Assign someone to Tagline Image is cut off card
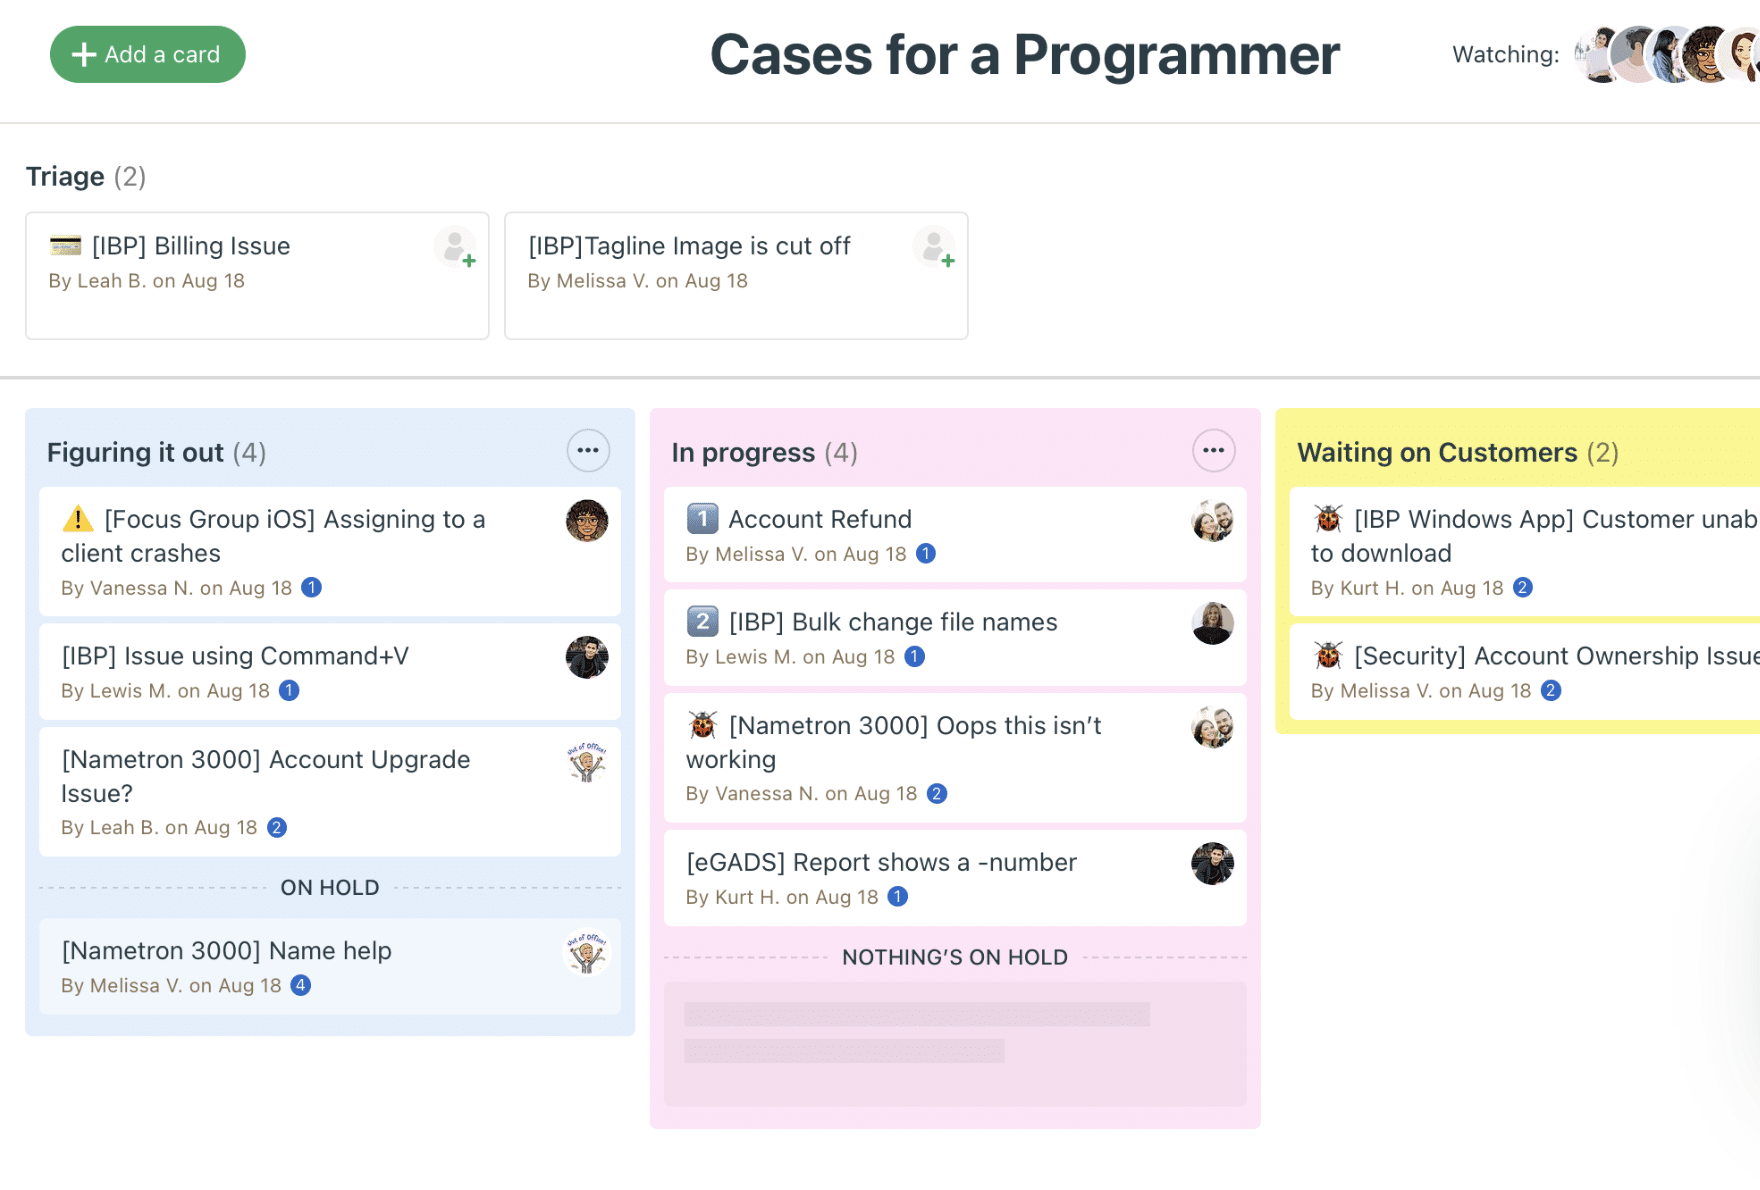The width and height of the screenshot is (1760, 1190). pyautogui.click(x=935, y=247)
